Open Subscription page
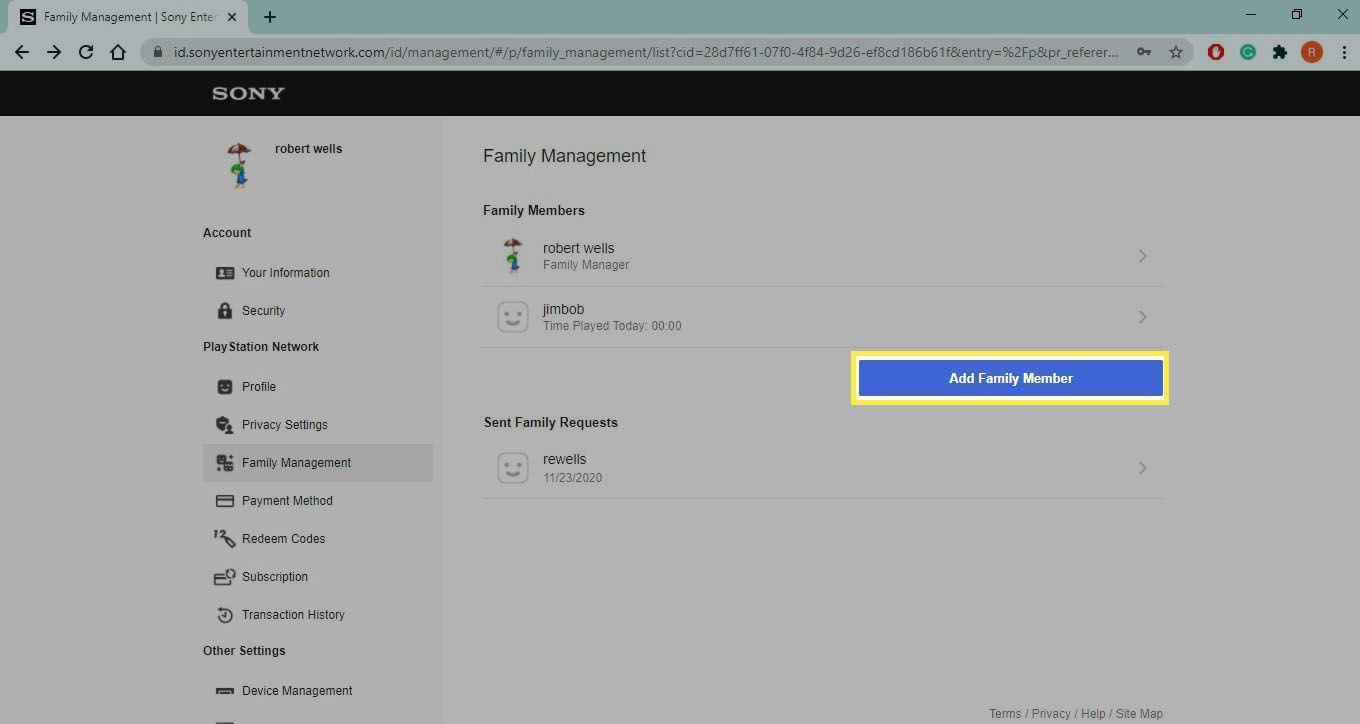The width and height of the screenshot is (1360, 724). [275, 577]
